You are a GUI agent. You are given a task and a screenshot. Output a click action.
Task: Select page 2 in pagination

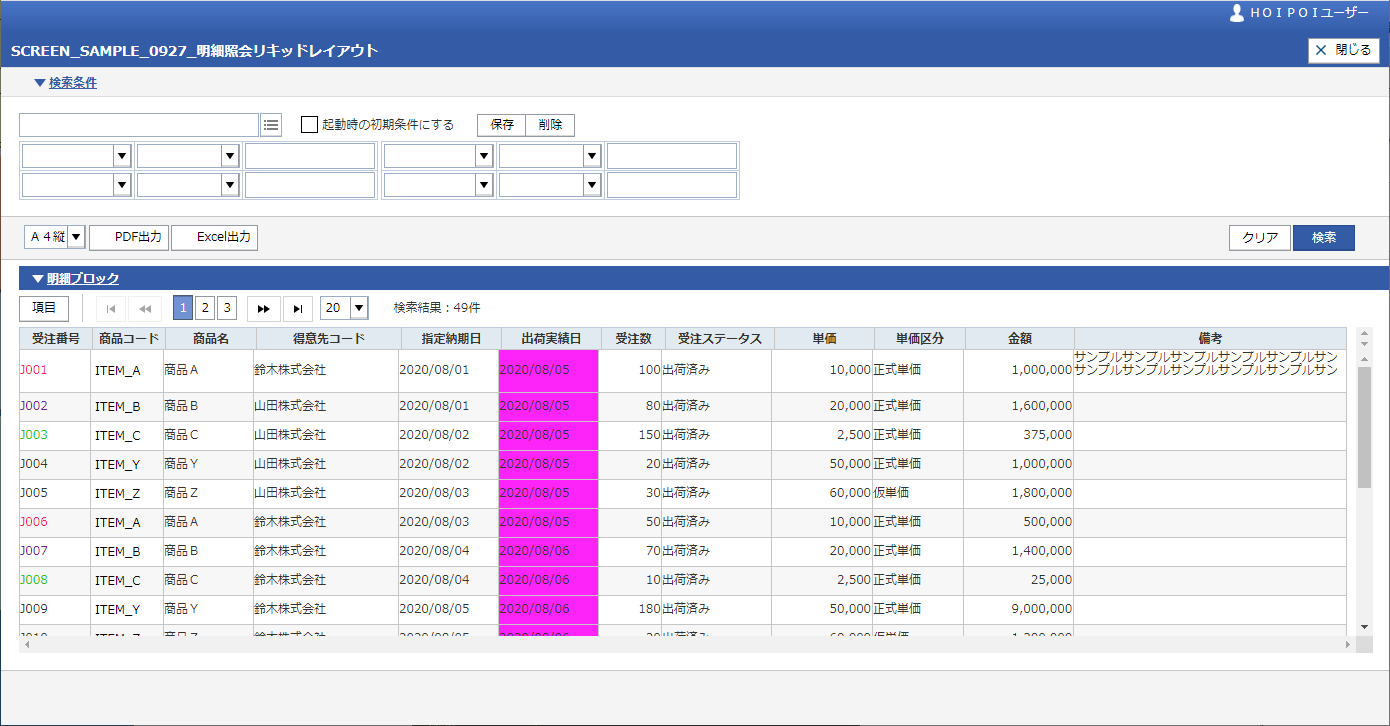pos(205,308)
